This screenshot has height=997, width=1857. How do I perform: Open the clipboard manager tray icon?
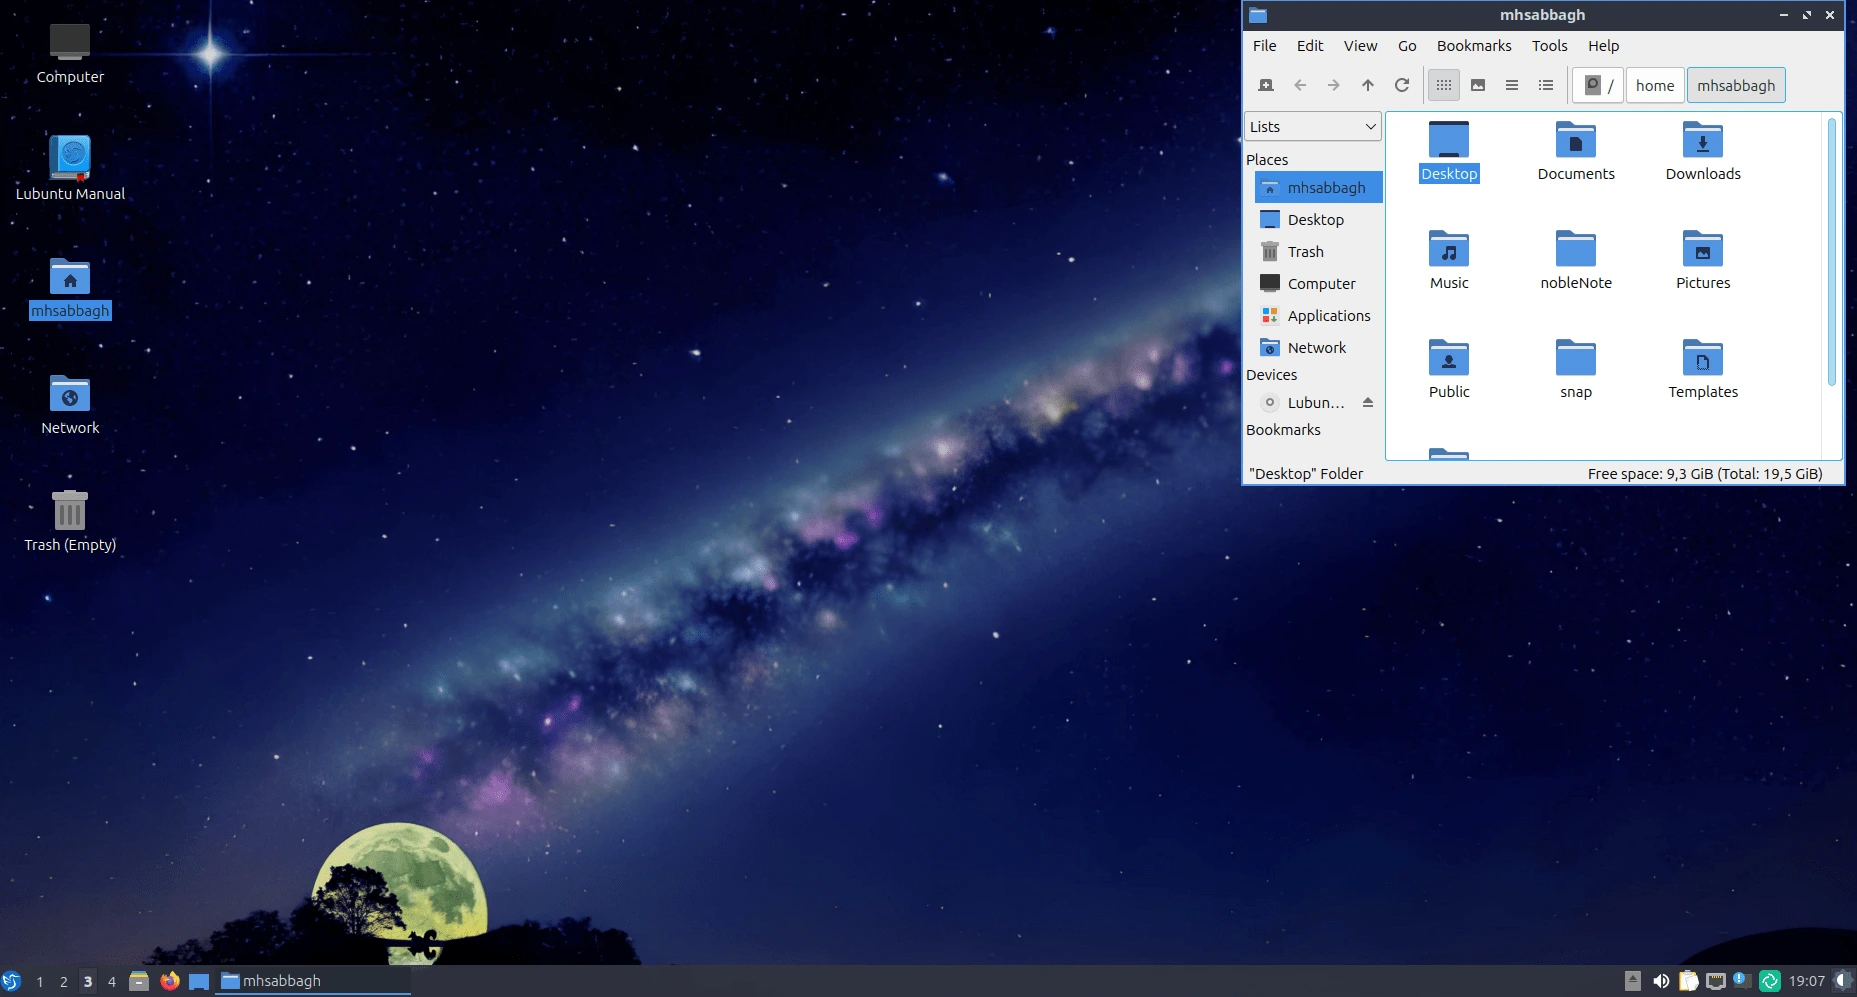click(1688, 981)
